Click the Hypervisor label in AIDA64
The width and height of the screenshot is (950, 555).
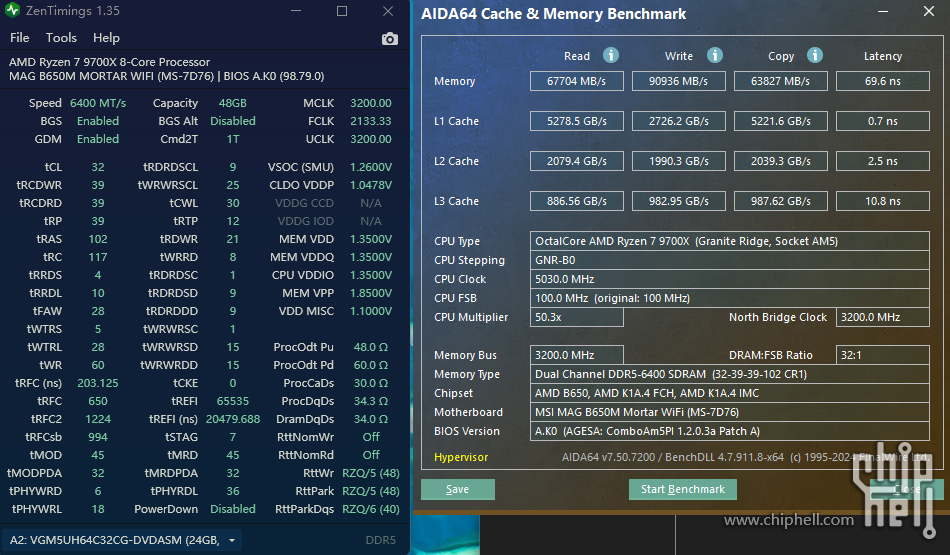point(461,457)
